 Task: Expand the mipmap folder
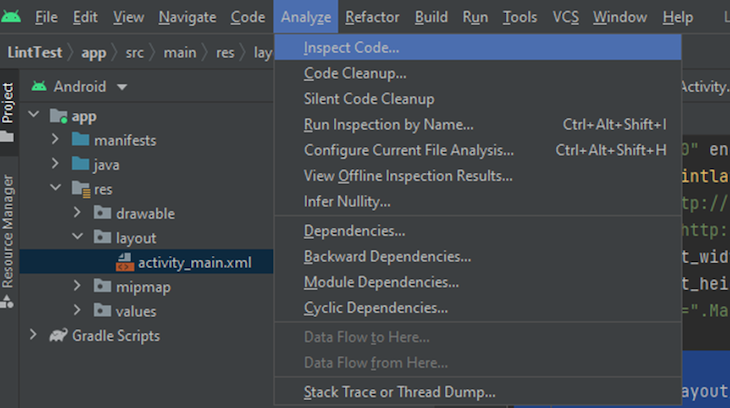click(77, 286)
